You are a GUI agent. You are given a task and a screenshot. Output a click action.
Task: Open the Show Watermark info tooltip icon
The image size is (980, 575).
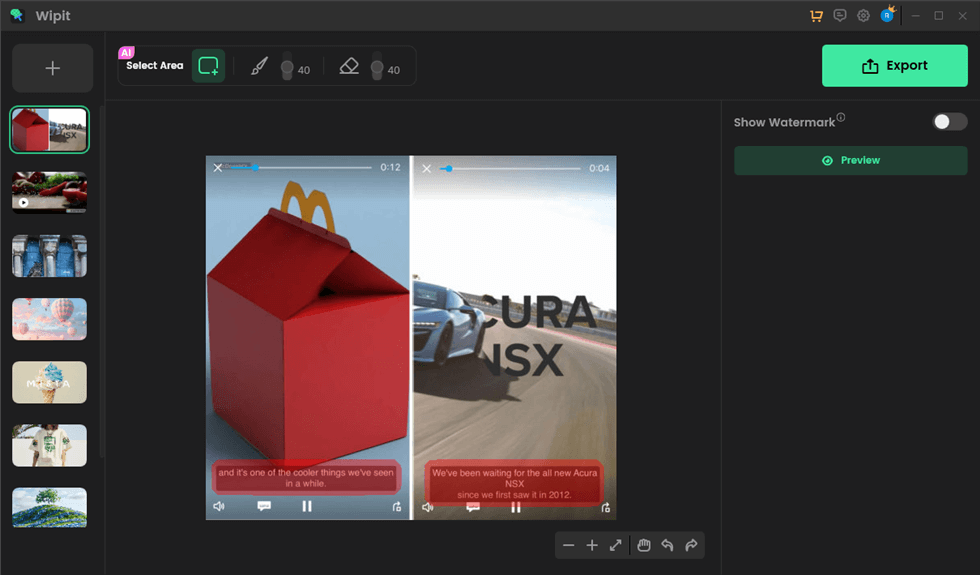(x=841, y=117)
